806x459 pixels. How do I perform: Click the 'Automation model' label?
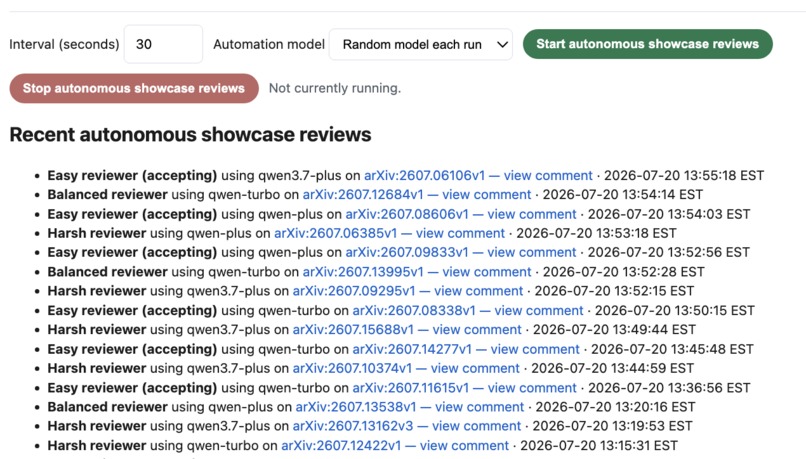coord(269,44)
